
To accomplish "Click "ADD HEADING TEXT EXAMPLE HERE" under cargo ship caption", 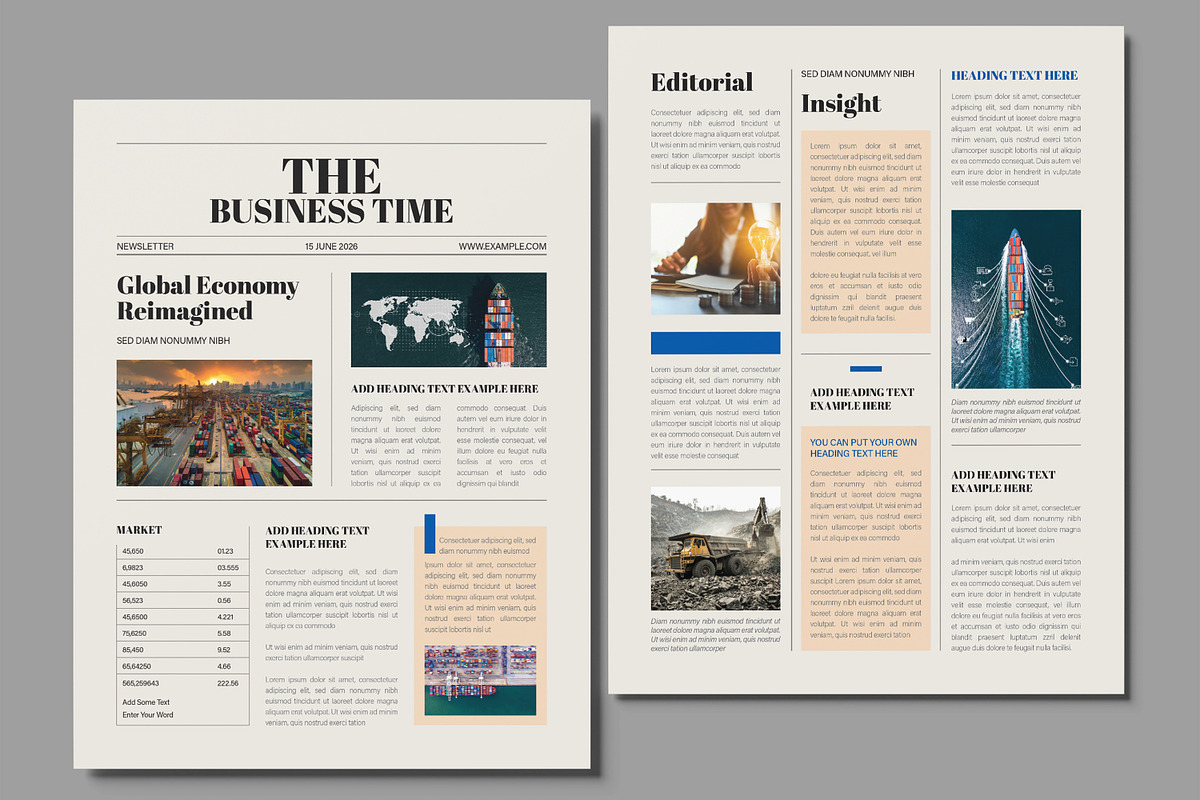I will point(1003,481).
